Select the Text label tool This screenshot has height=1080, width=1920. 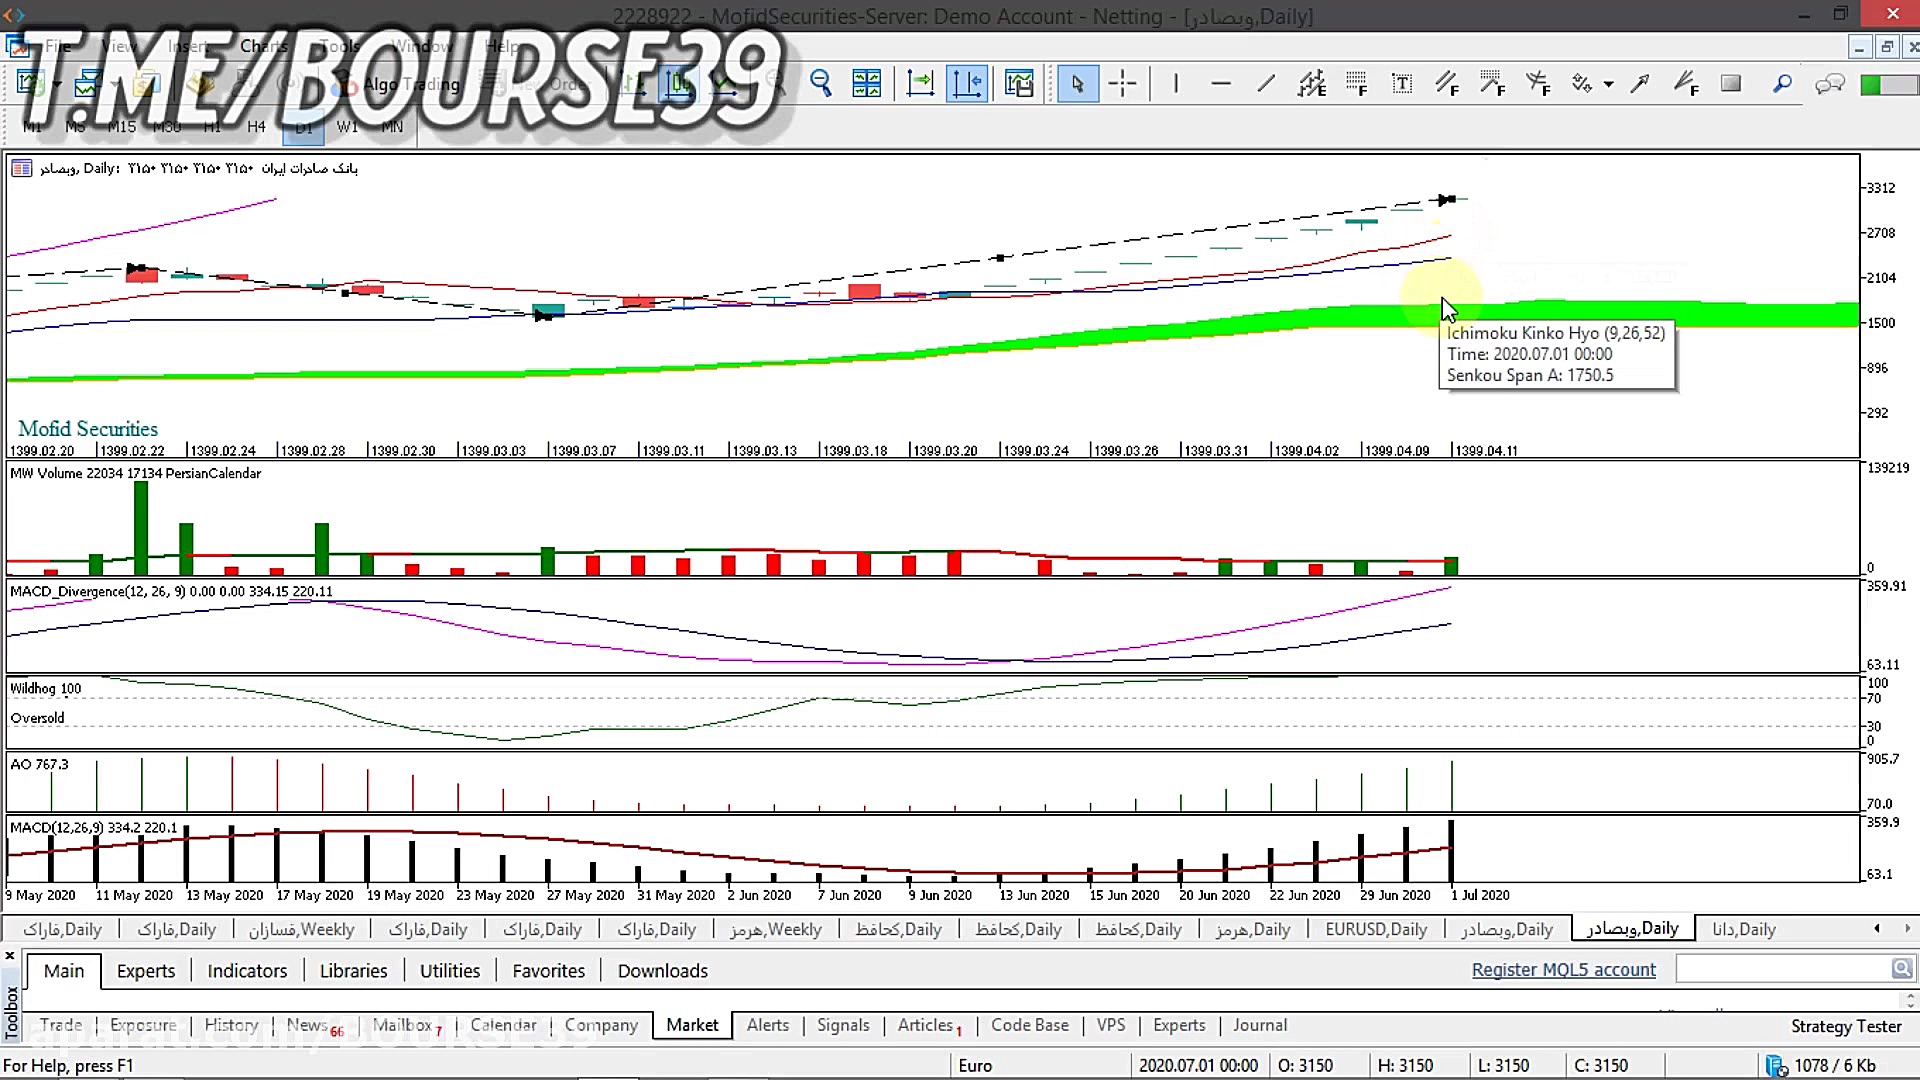(x=1402, y=84)
